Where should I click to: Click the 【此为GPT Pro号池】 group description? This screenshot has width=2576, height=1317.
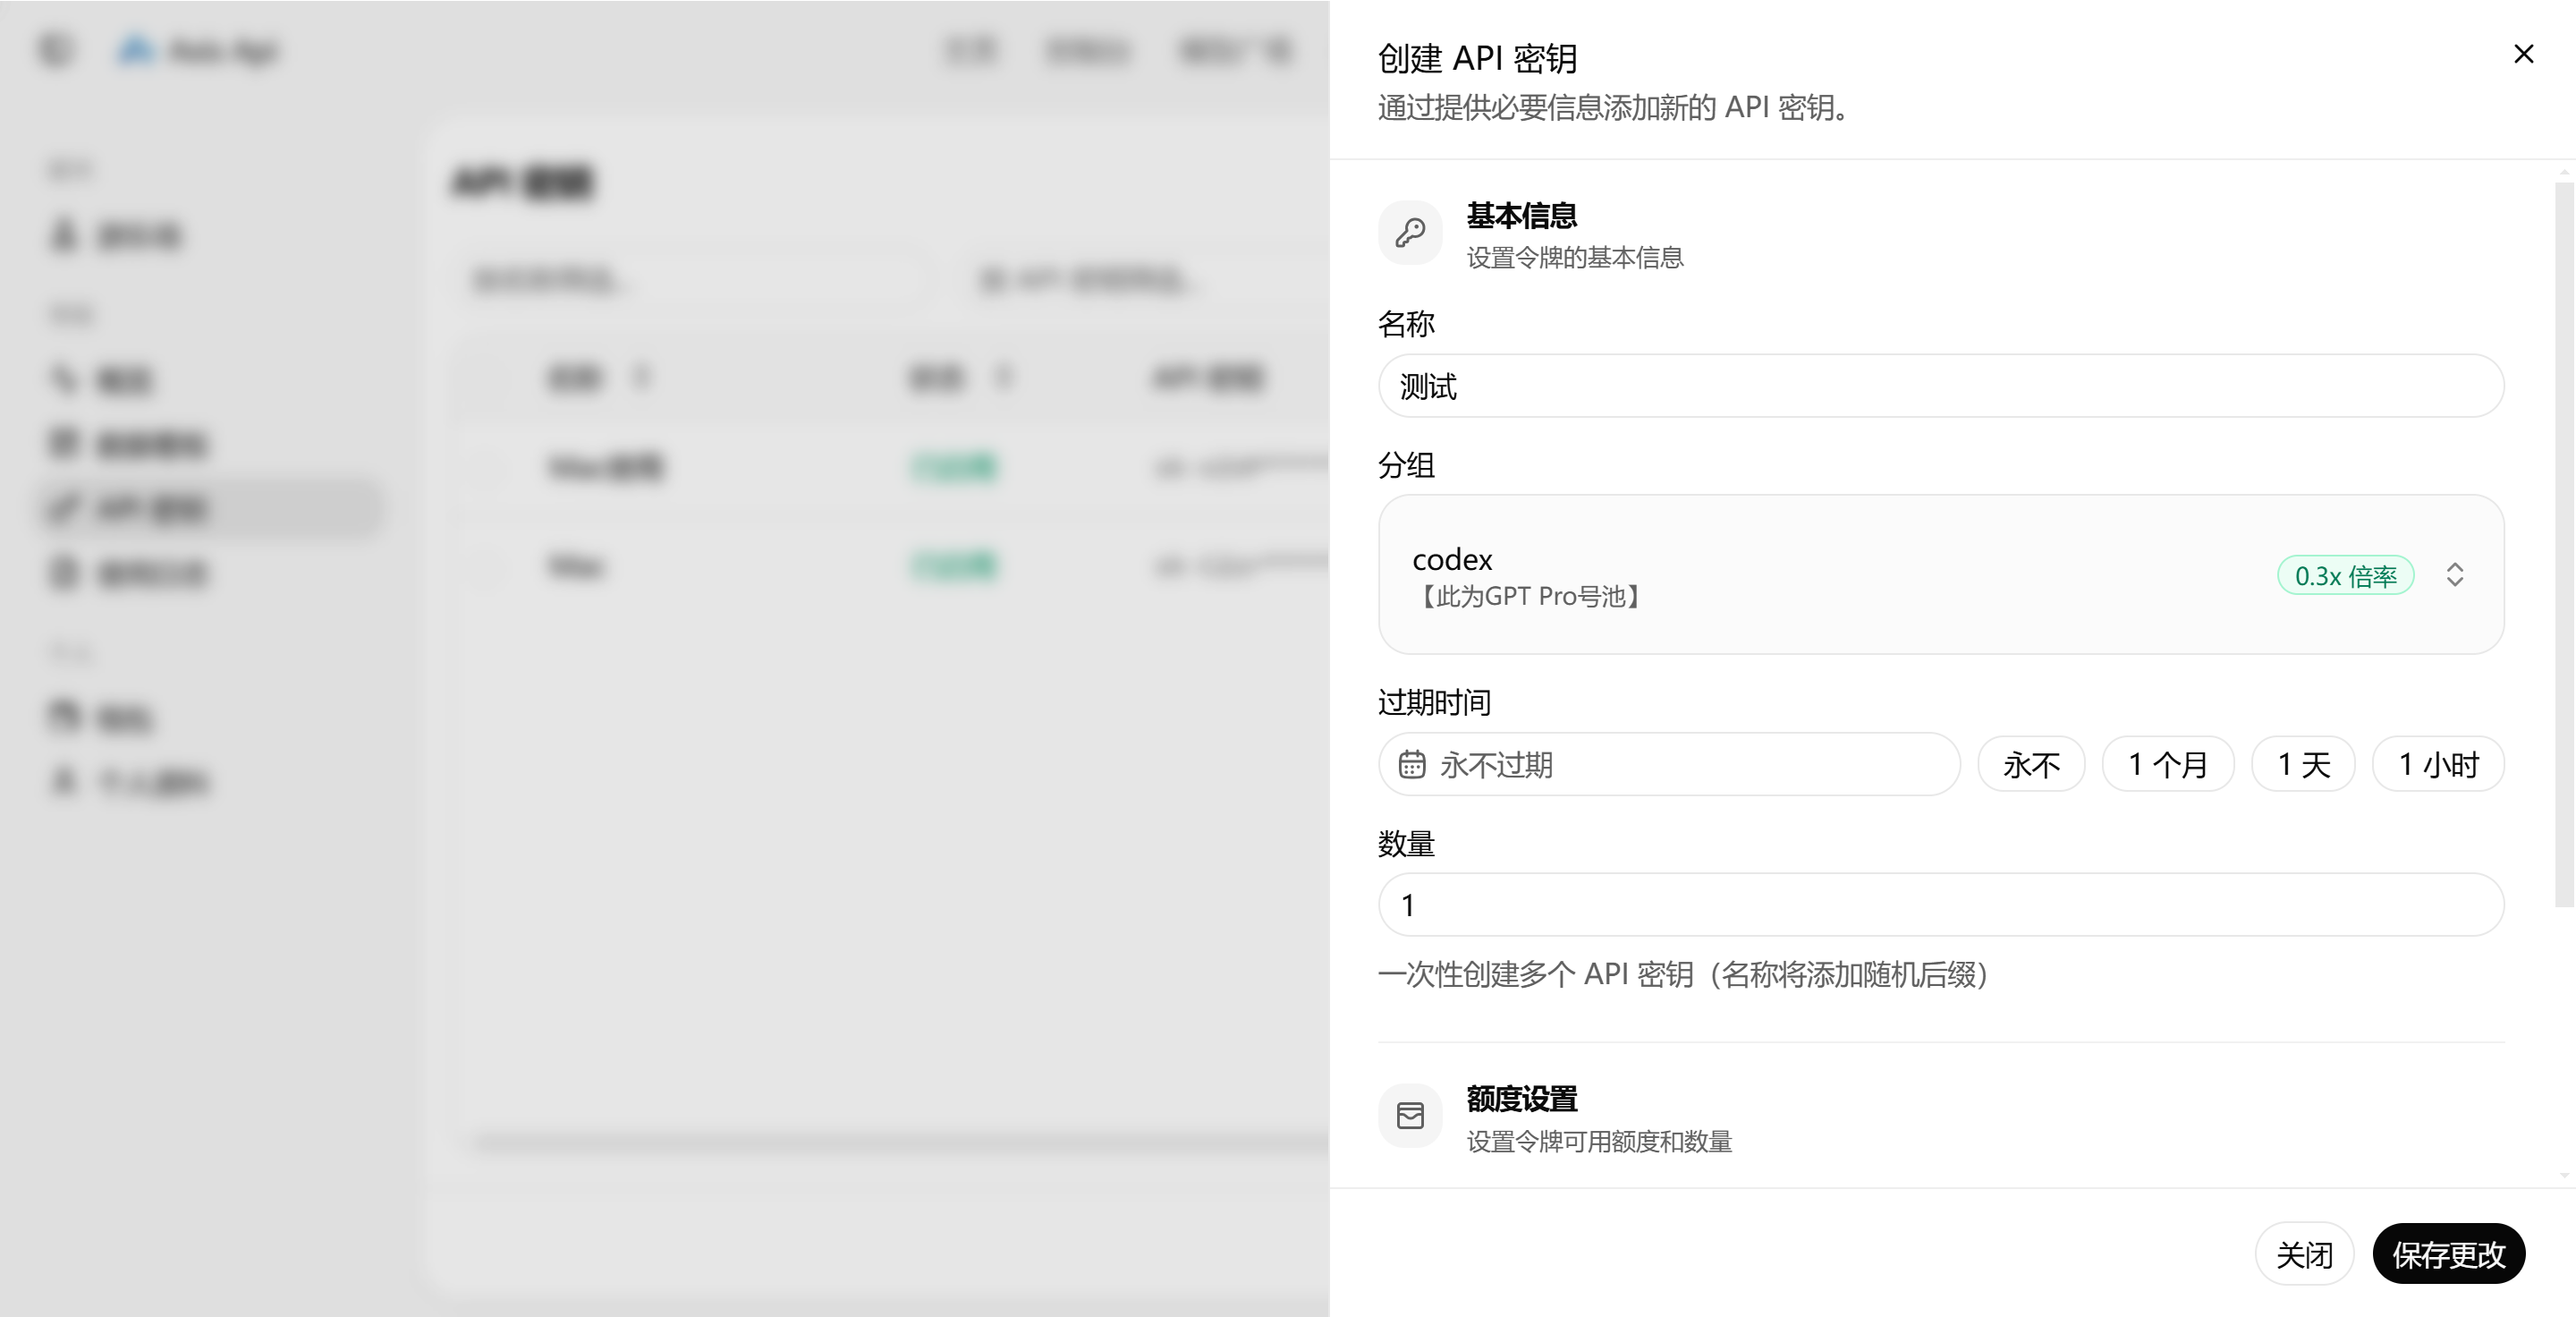1530,597
